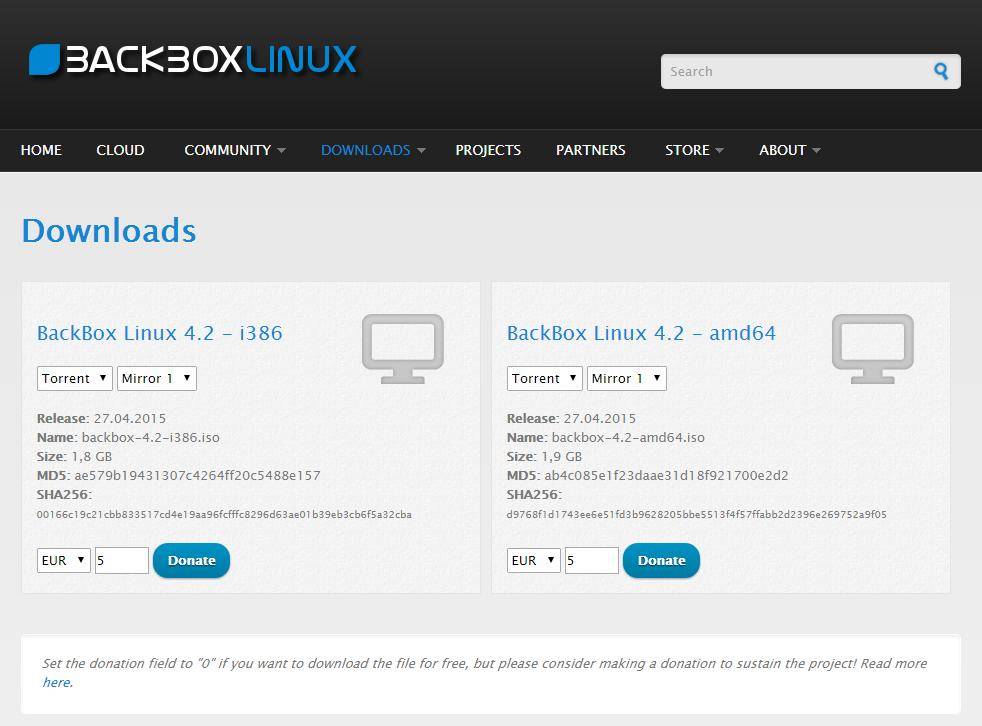This screenshot has width=982, height=726.
Task: Open the Mirror 1 dropdown for amd64
Action: [626, 378]
